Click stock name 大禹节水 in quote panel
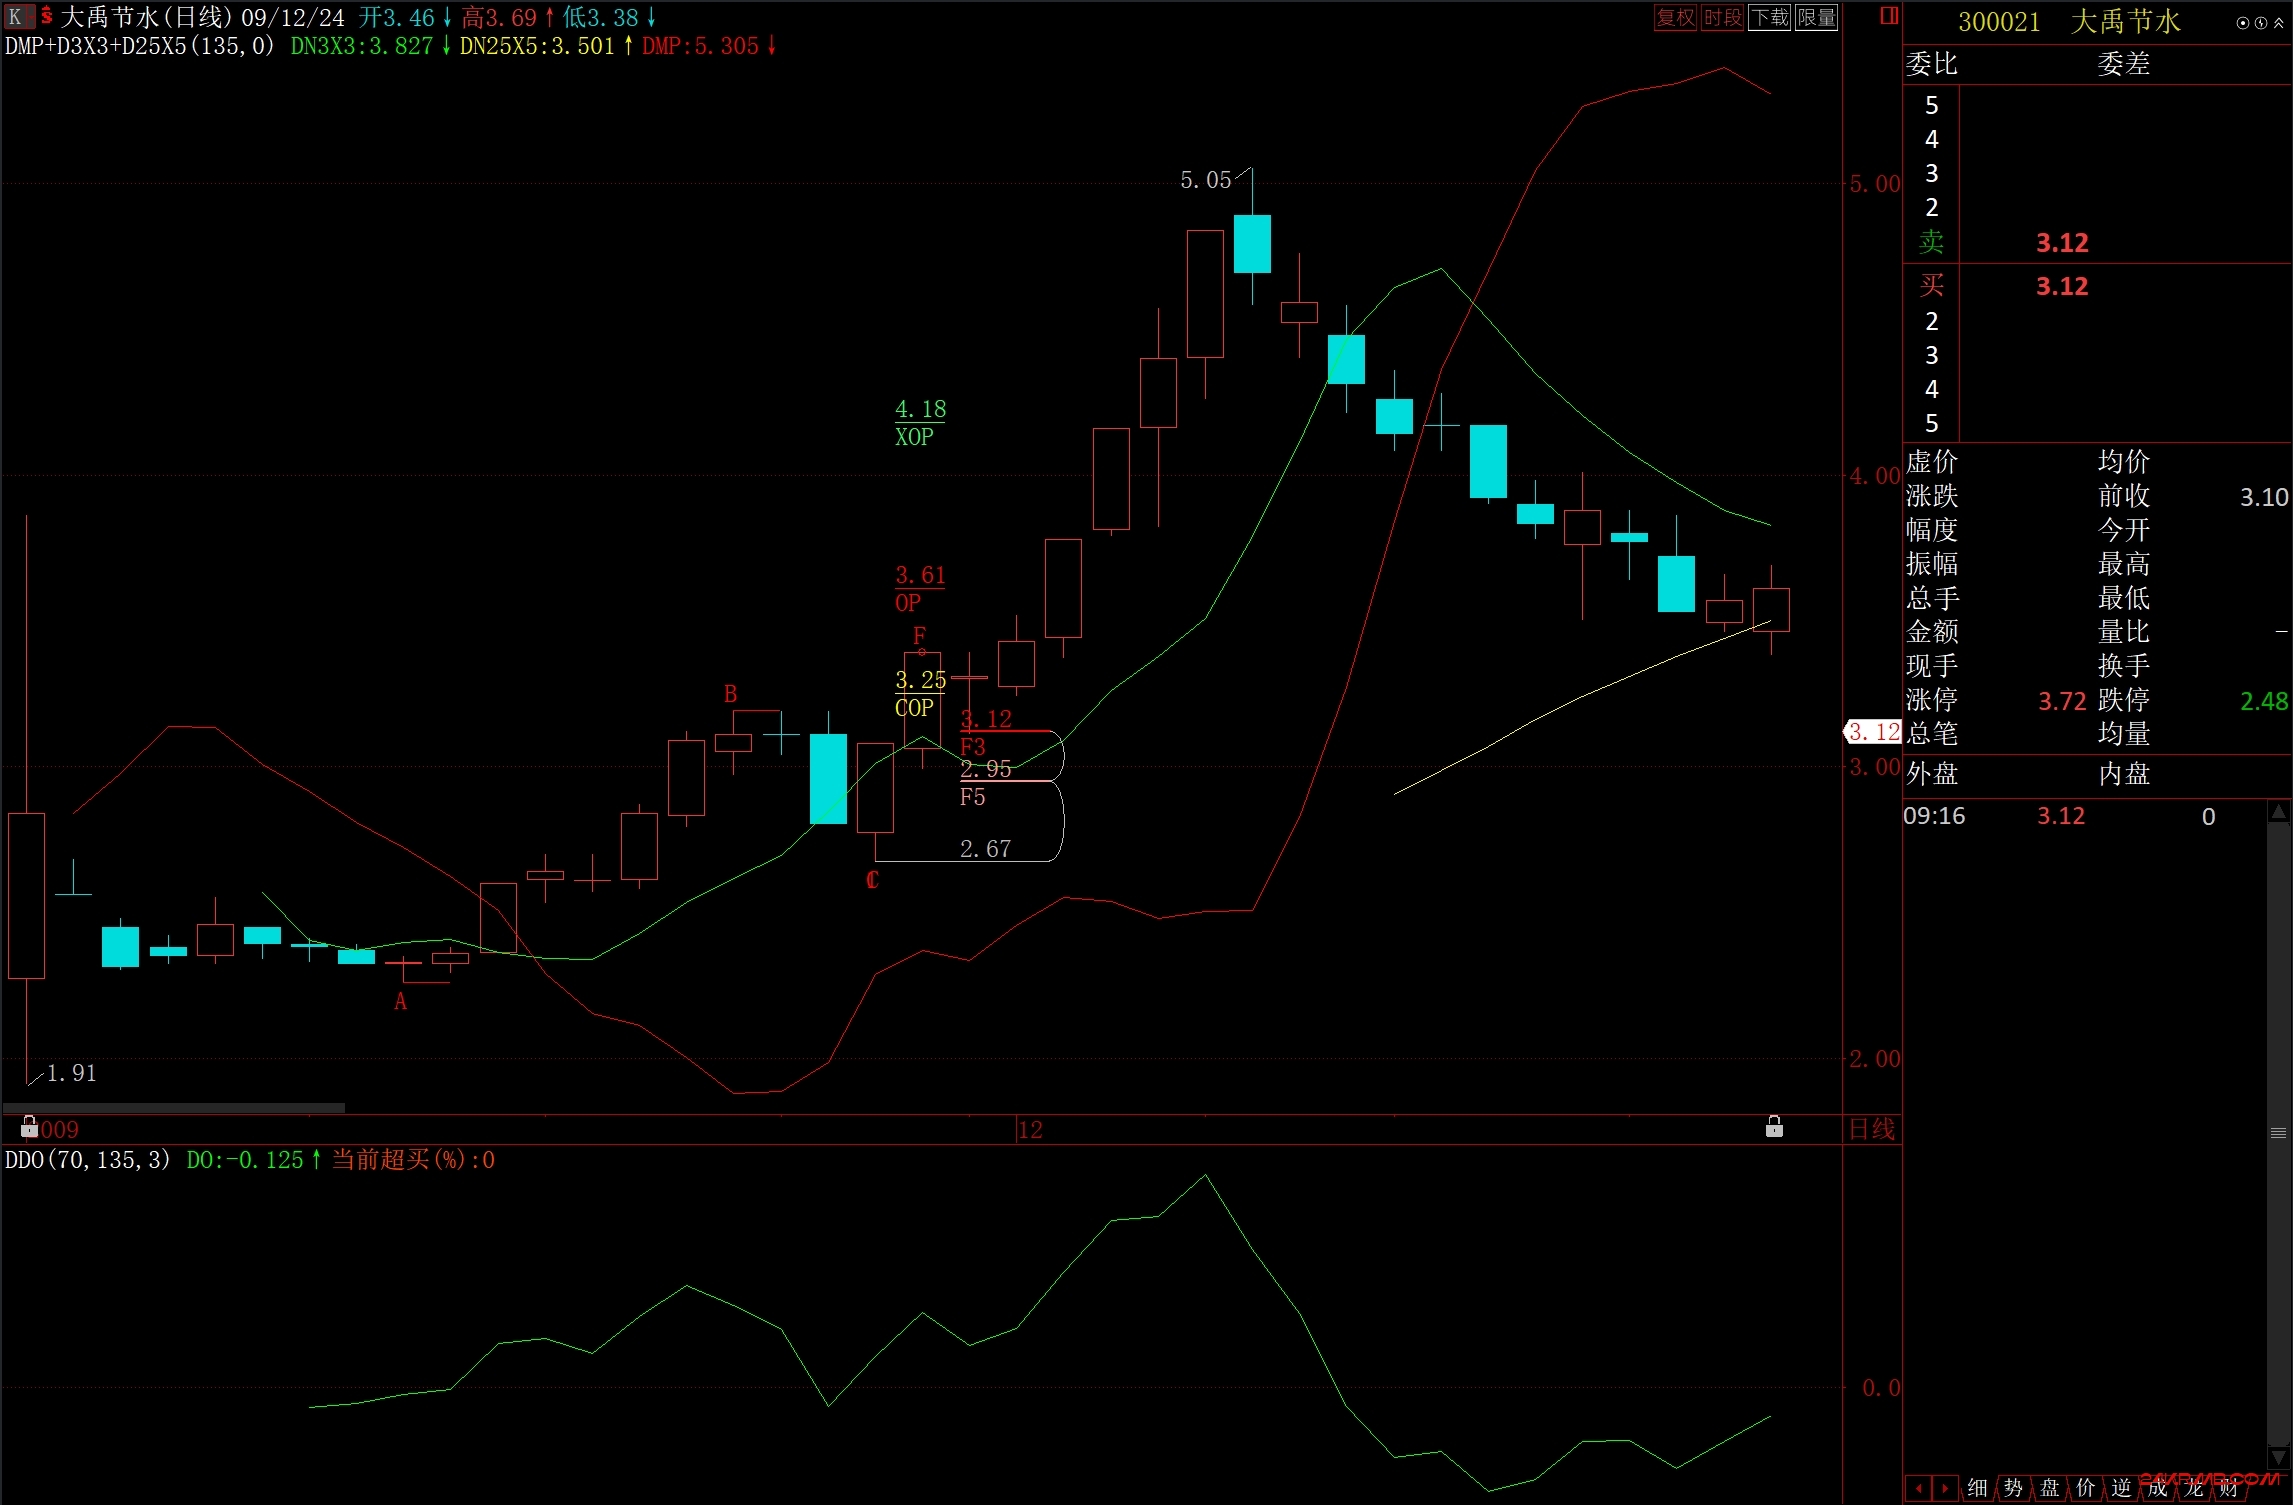The image size is (2293, 1505). click(2125, 22)
